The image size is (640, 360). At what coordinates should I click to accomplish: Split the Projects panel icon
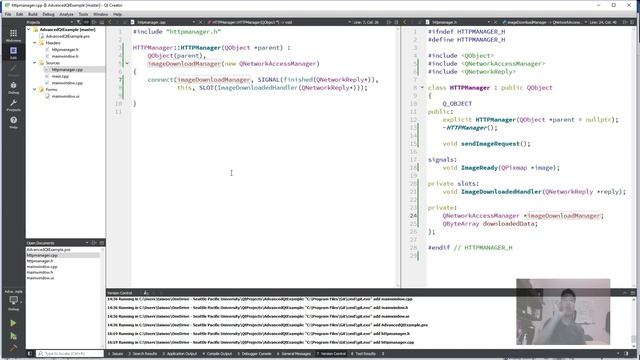pos(94,22)
